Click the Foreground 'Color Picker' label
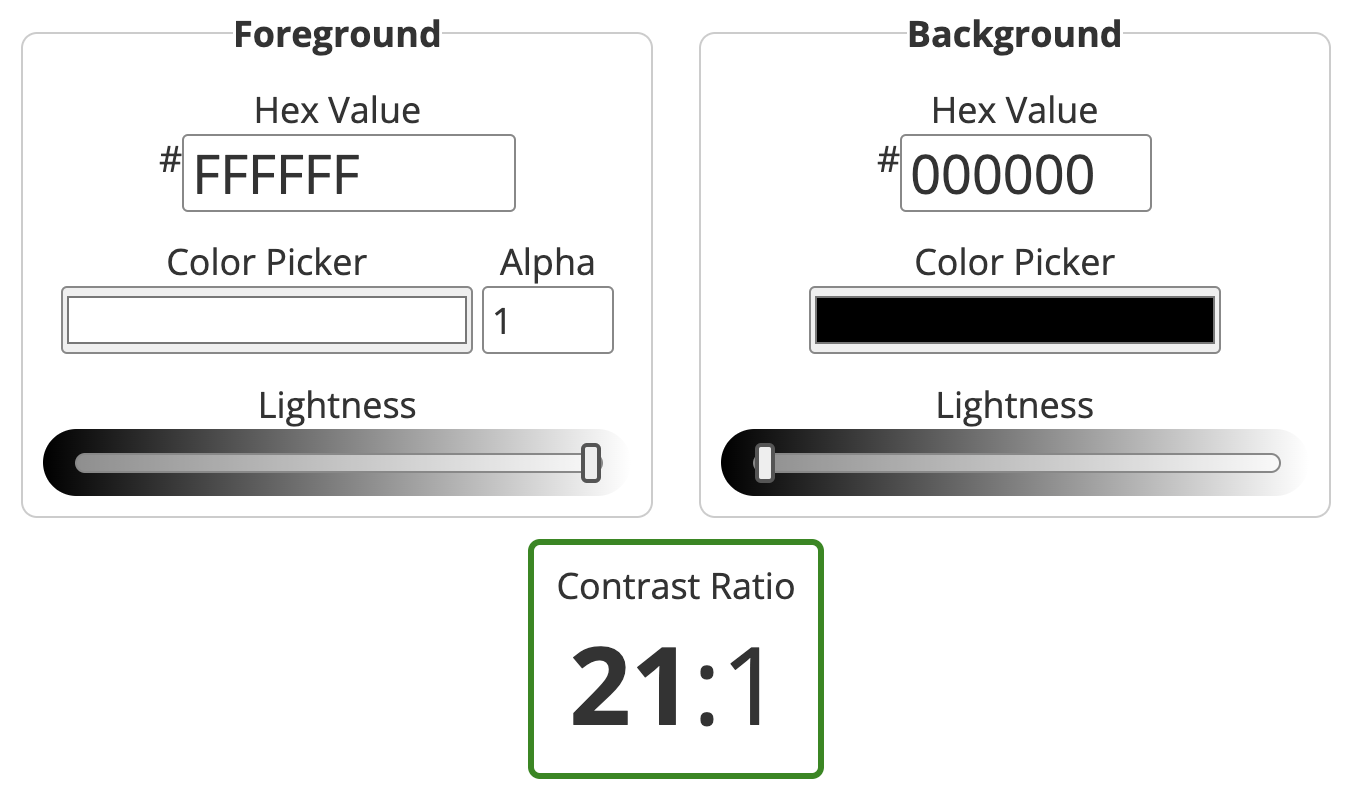 pos(266,262)
